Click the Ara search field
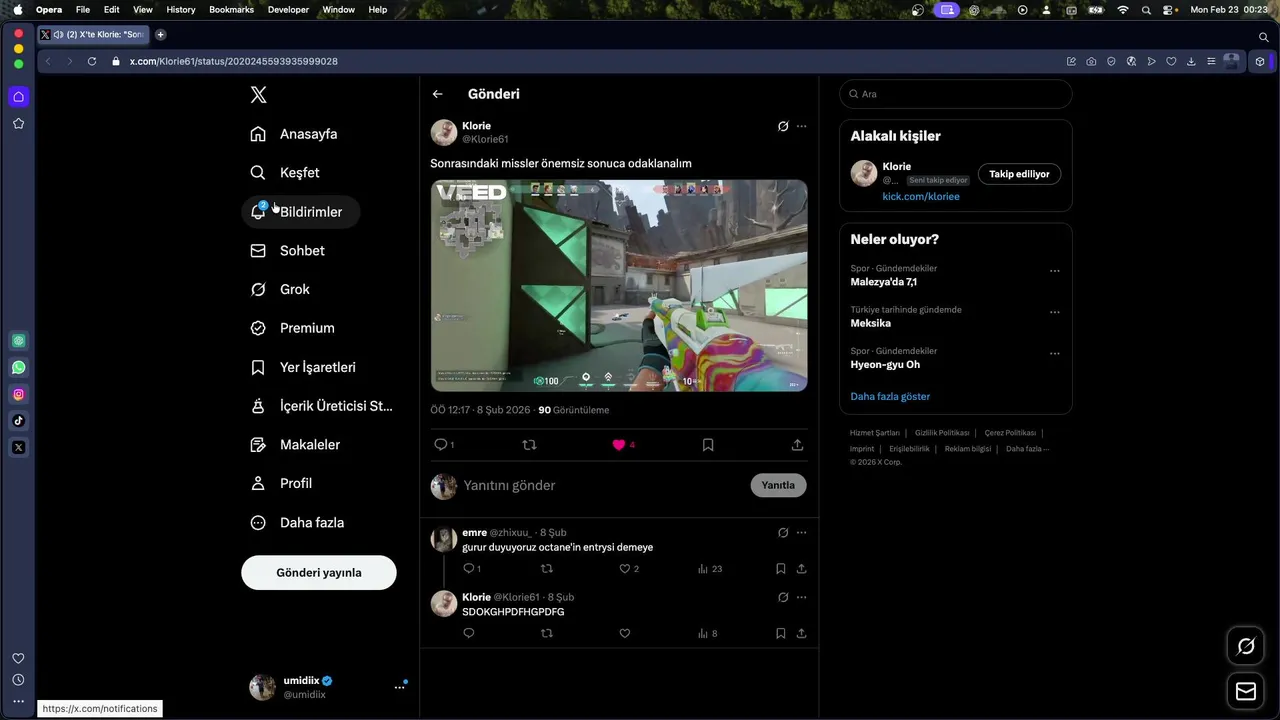 (956, 94)
